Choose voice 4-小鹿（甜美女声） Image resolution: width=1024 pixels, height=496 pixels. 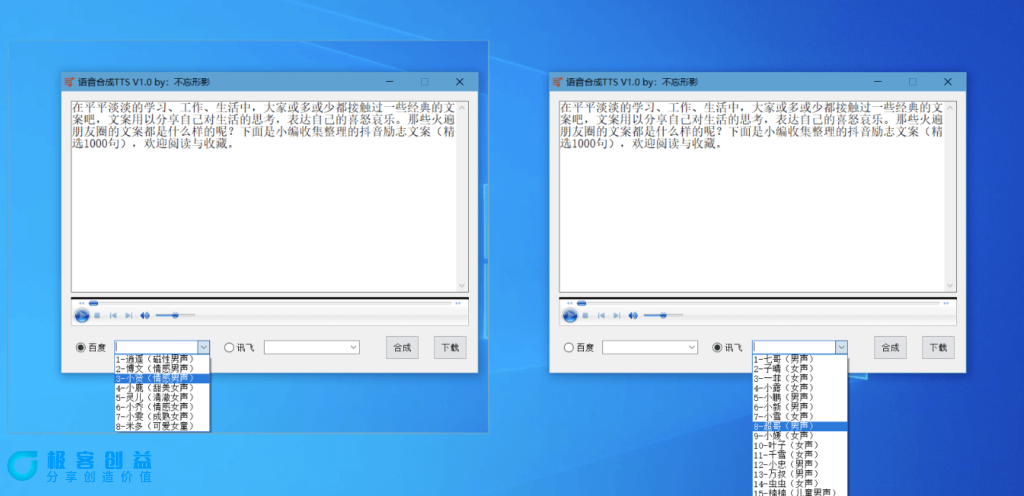[x=162, y=388]
